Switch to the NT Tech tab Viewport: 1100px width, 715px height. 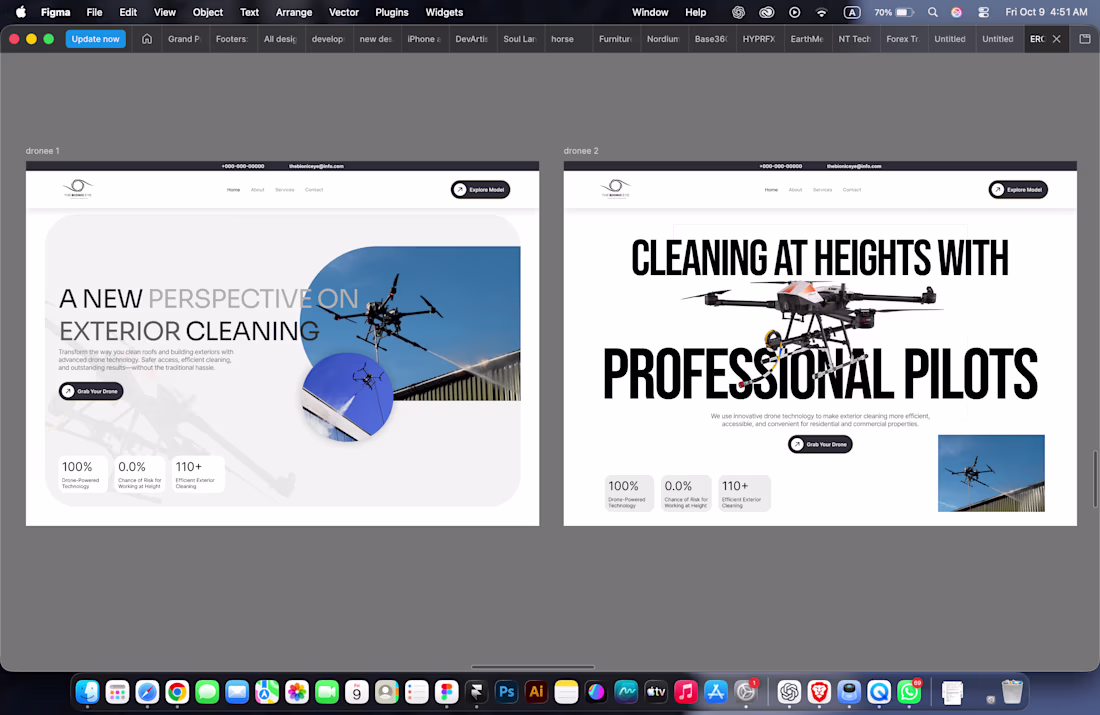click(x=854, y=39)
